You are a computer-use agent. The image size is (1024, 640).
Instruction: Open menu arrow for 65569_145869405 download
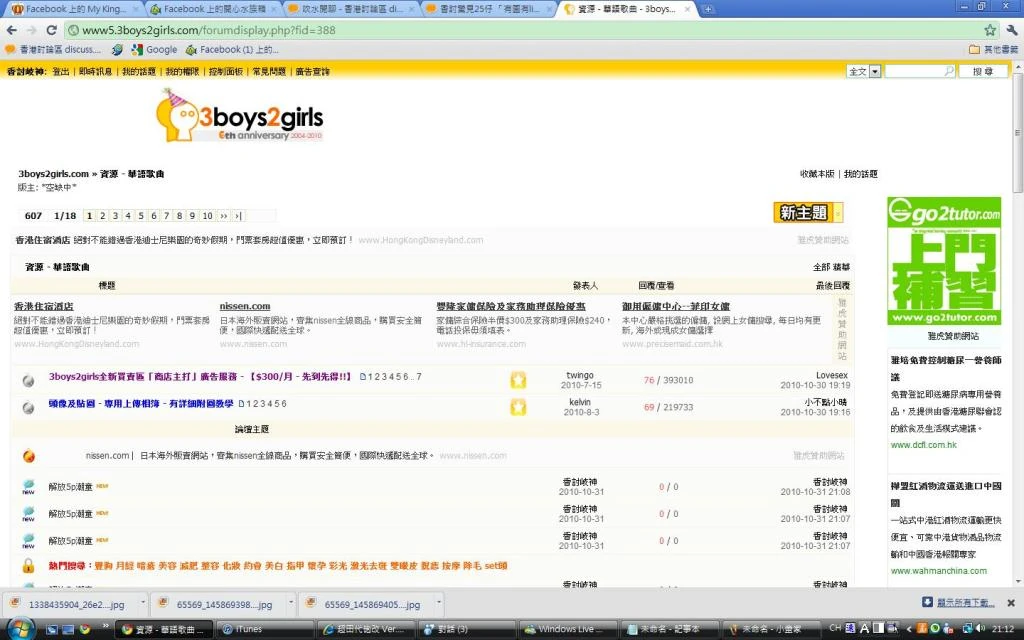point(439,603)
